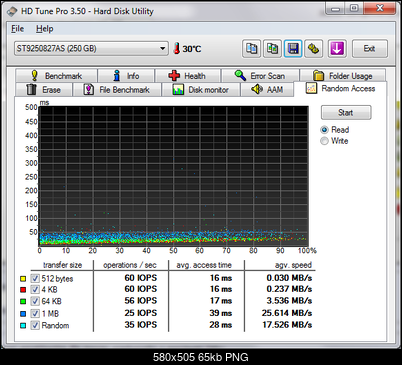Click the scatter plot graph area
The image size is (402, 365).
tap(173, 176)
